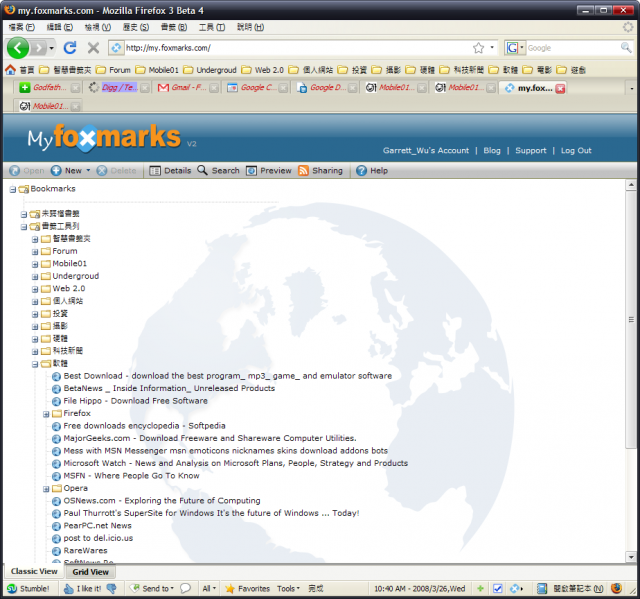The image size is (640, 599).
Task: Expand the Forum folder in tree
Action: click(35, 252)
